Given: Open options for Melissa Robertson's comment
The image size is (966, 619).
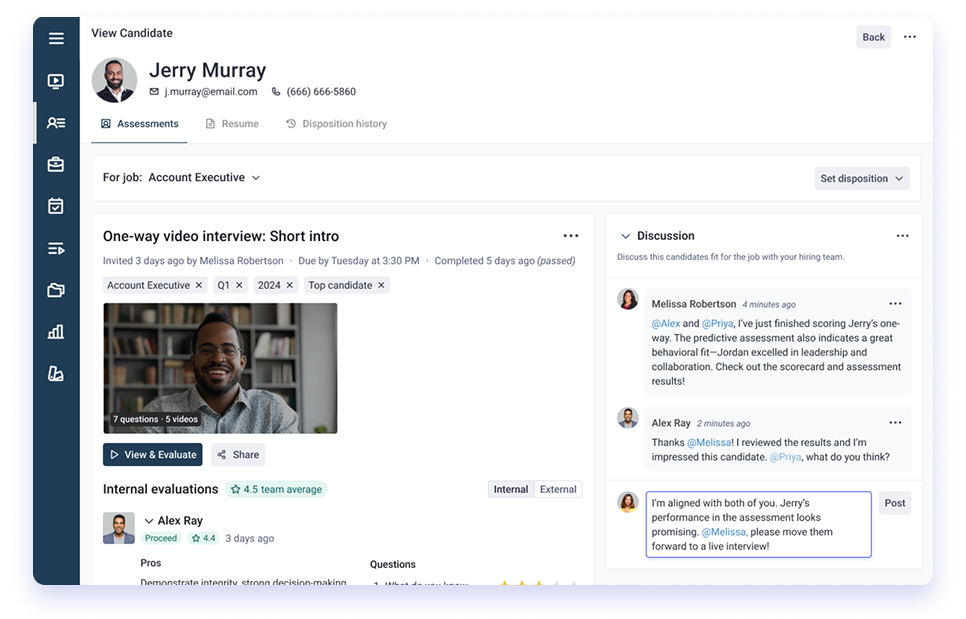Looking at the screenshot, I should point(895,304).
